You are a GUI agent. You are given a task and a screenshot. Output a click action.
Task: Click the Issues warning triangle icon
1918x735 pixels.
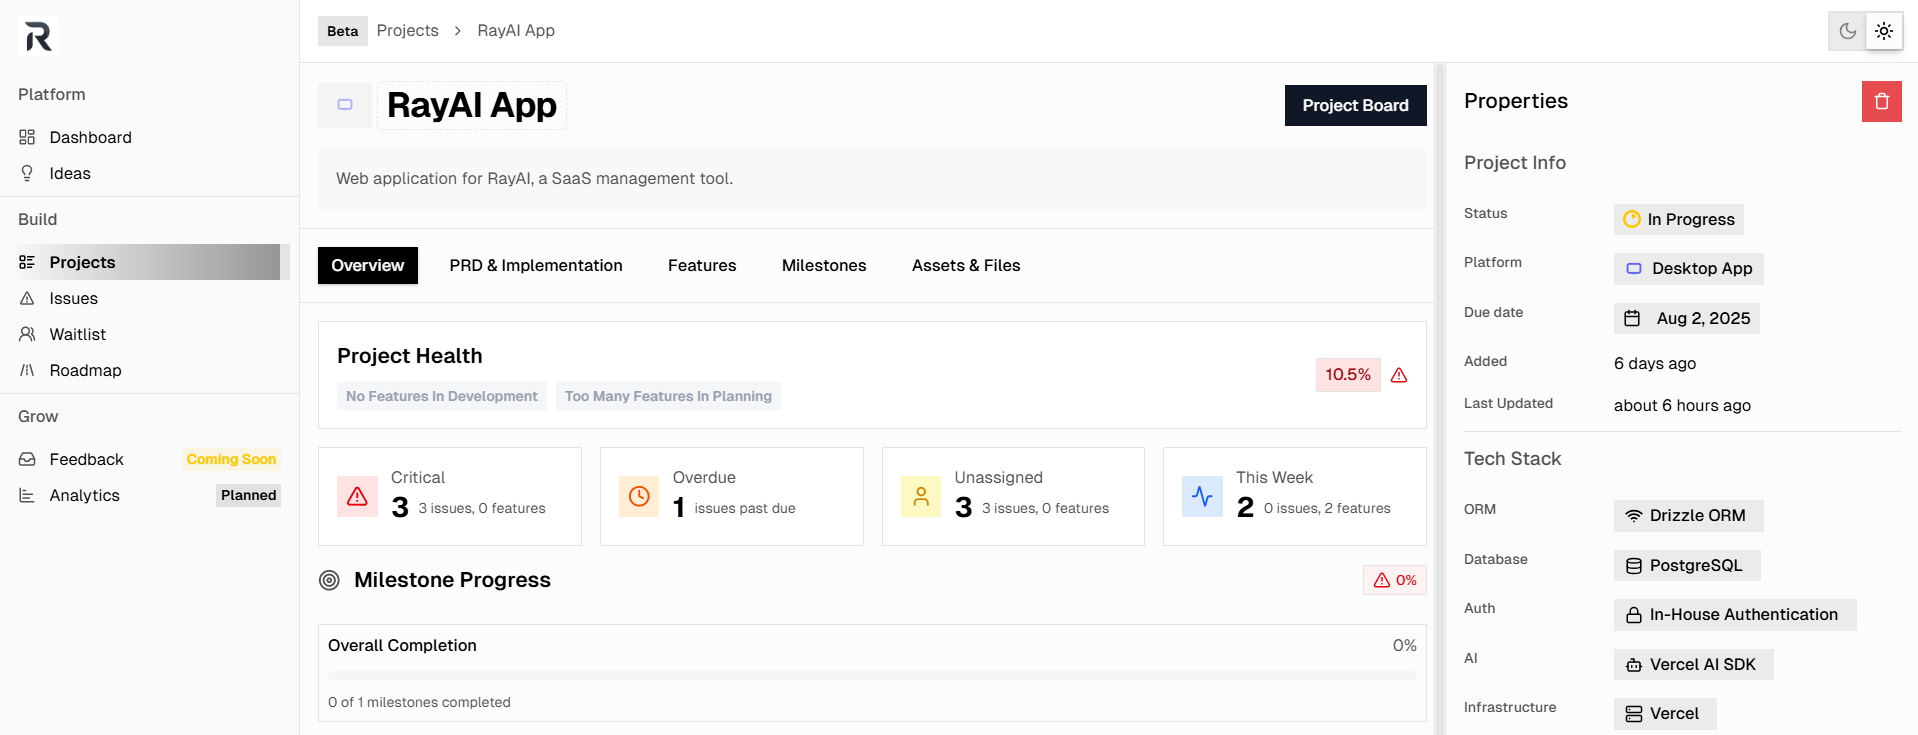pyautogui.click(x=27, y=298)
